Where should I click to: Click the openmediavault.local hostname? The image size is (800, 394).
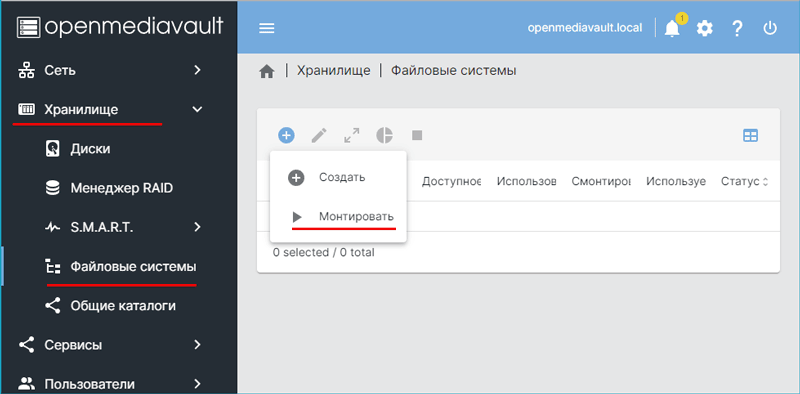point(585,28)
